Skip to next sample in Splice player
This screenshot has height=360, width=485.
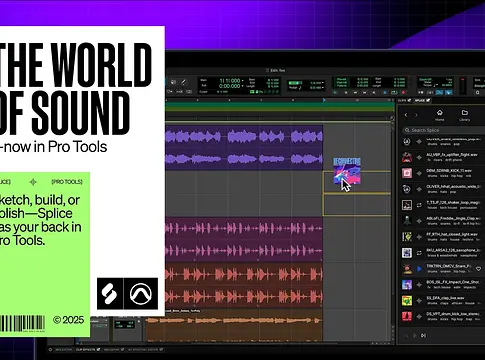click(423, 335)
